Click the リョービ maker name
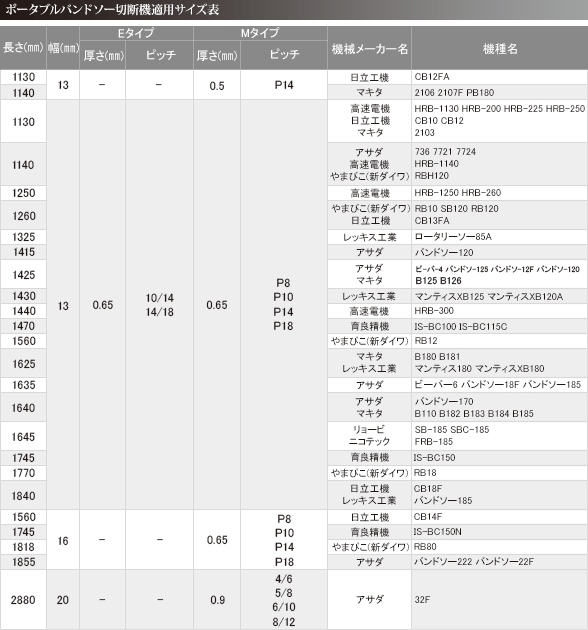 [369, 430]
